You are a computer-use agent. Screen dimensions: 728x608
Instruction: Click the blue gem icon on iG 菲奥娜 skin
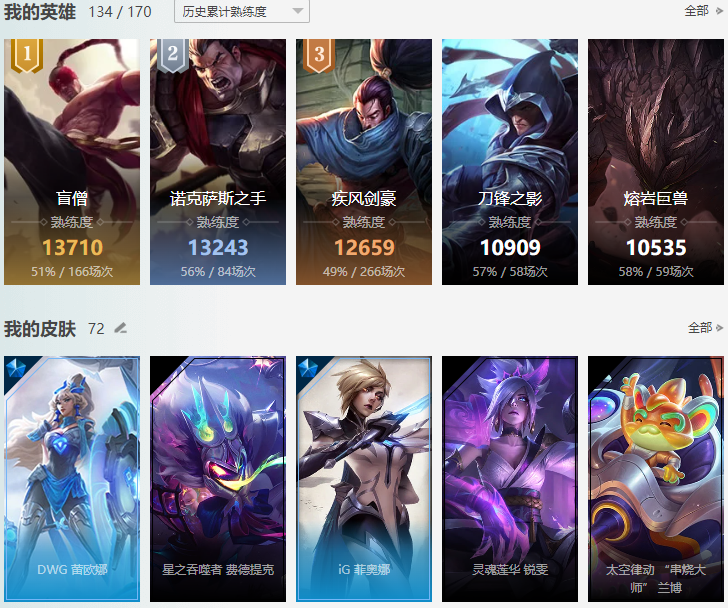(307, 368)
